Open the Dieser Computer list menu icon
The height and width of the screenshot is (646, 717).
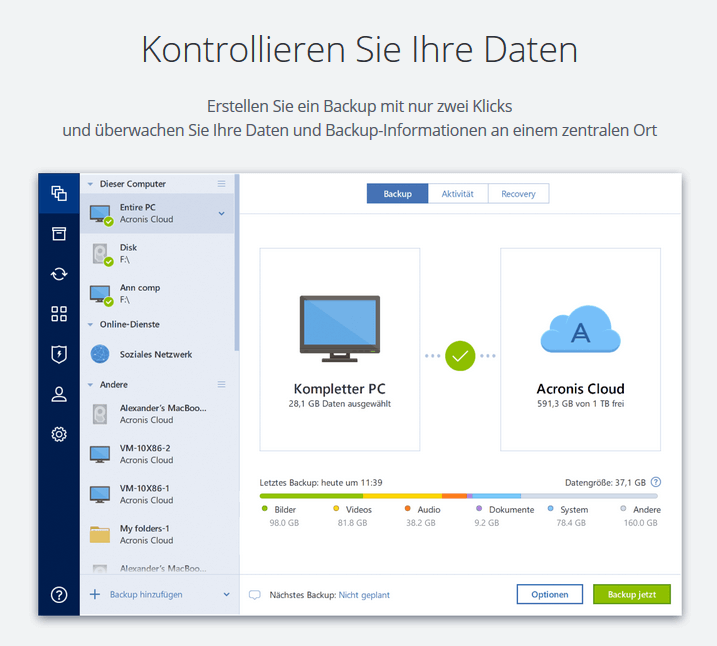tap(221, 184)
